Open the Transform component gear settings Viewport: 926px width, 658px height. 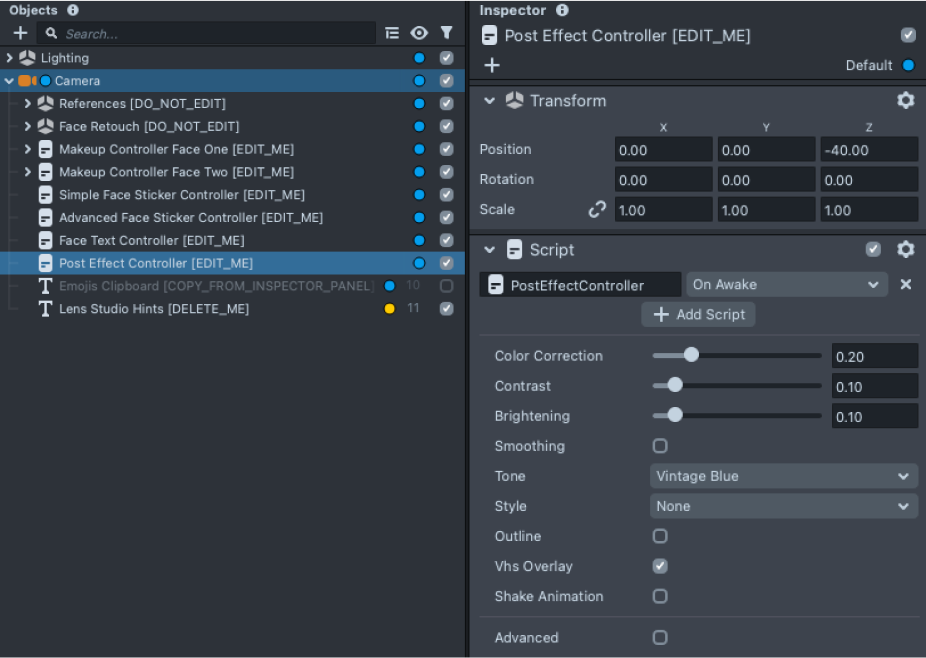tap(905, 100)
